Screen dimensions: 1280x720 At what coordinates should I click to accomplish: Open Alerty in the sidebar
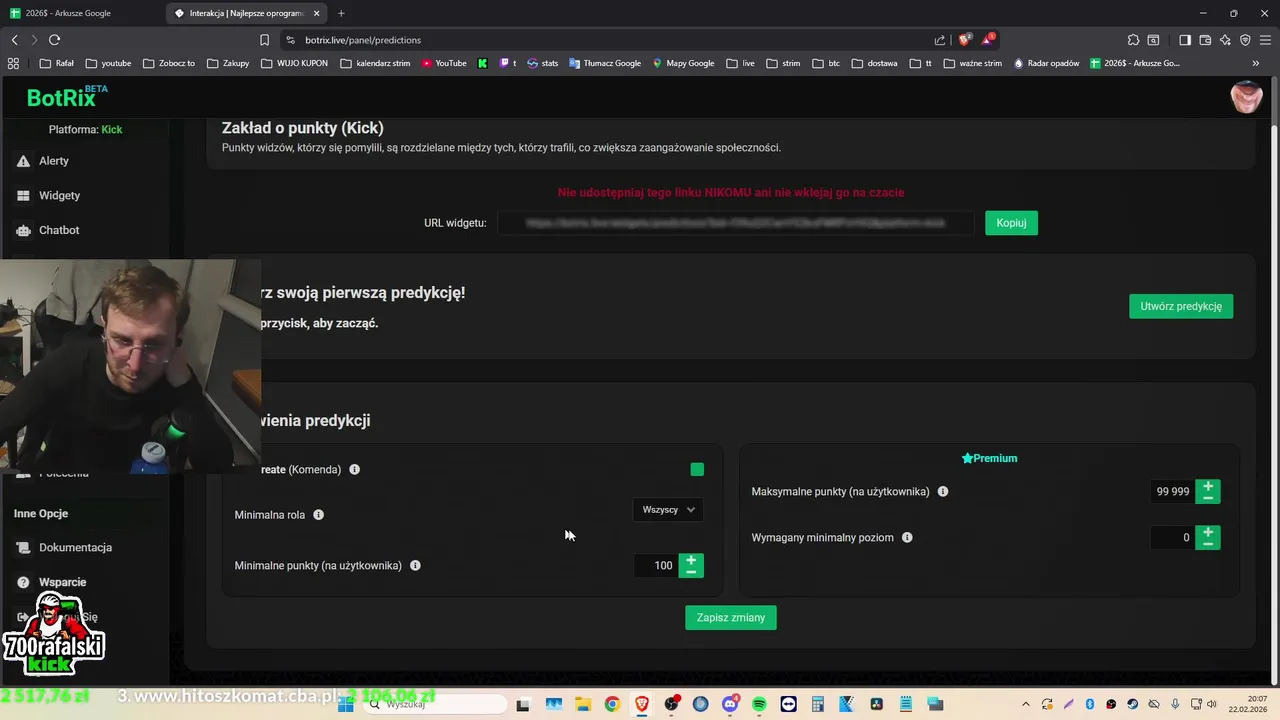point(54,161)
